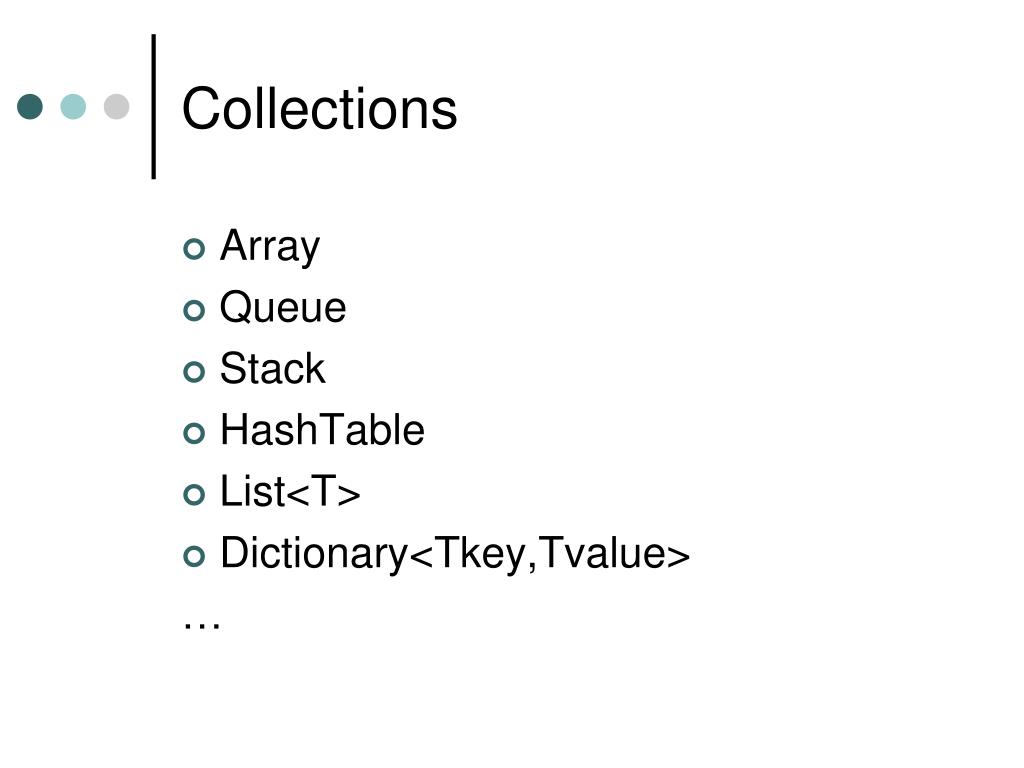Select the HashTable list item text
This screenshot has height=768, width=1024.
point(323,430)
